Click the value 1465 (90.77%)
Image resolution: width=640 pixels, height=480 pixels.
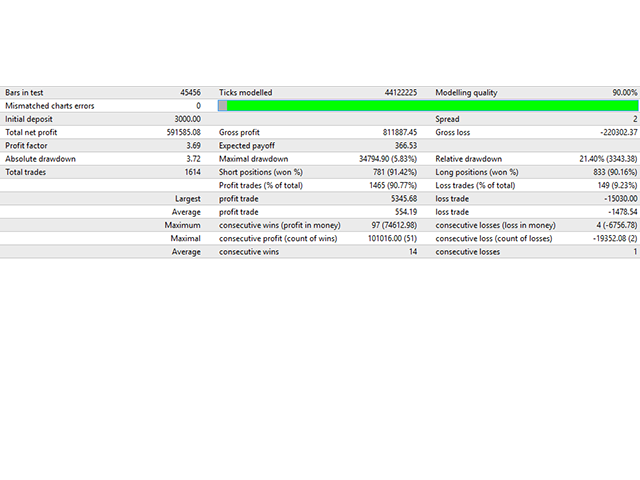pyautogui.click(x=393, y=185)
